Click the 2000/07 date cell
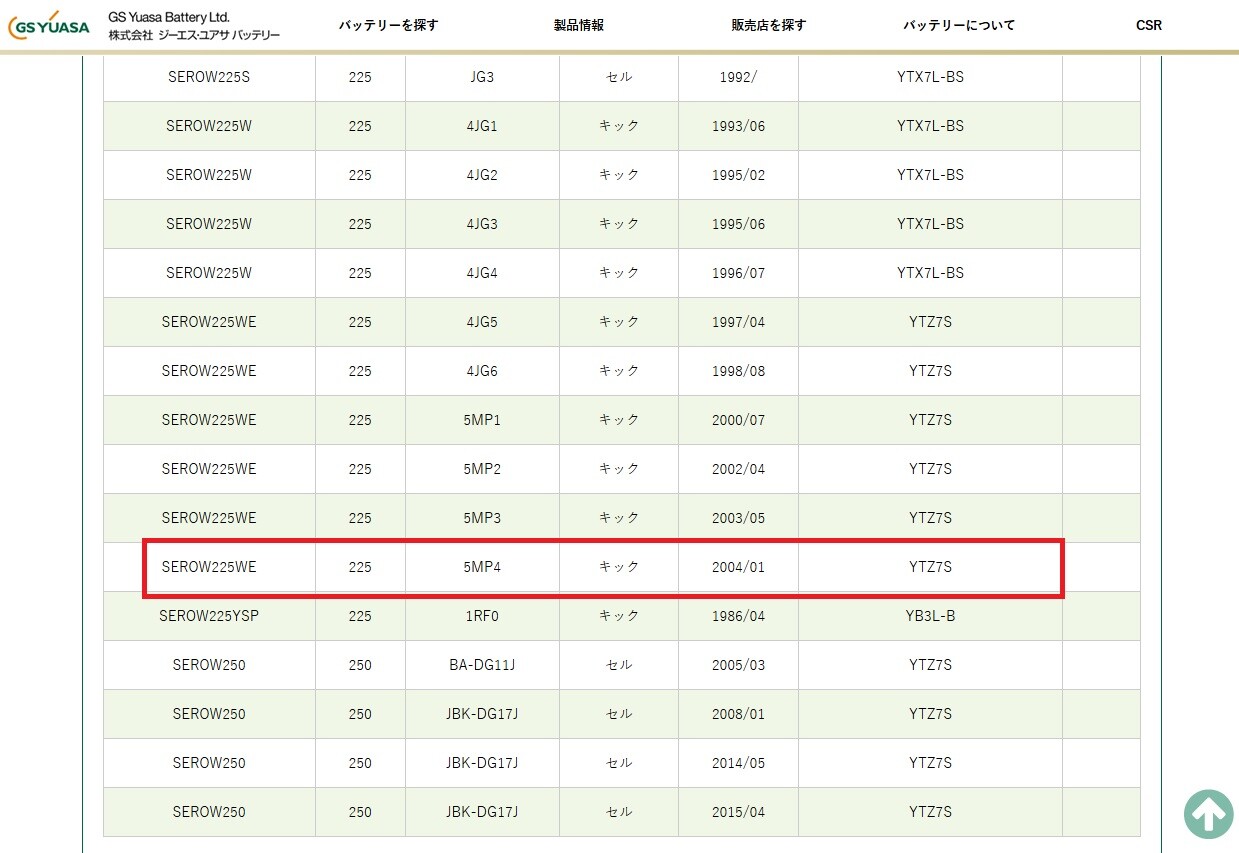The height and width of the screenshot is (853, 1239). (x=738, y=420)
